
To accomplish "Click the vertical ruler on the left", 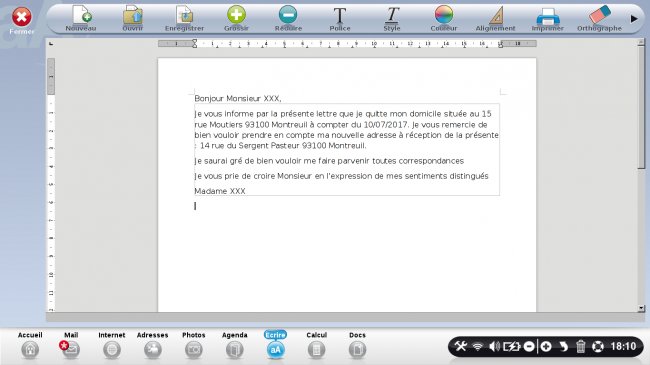I will (x=51, y=185).
